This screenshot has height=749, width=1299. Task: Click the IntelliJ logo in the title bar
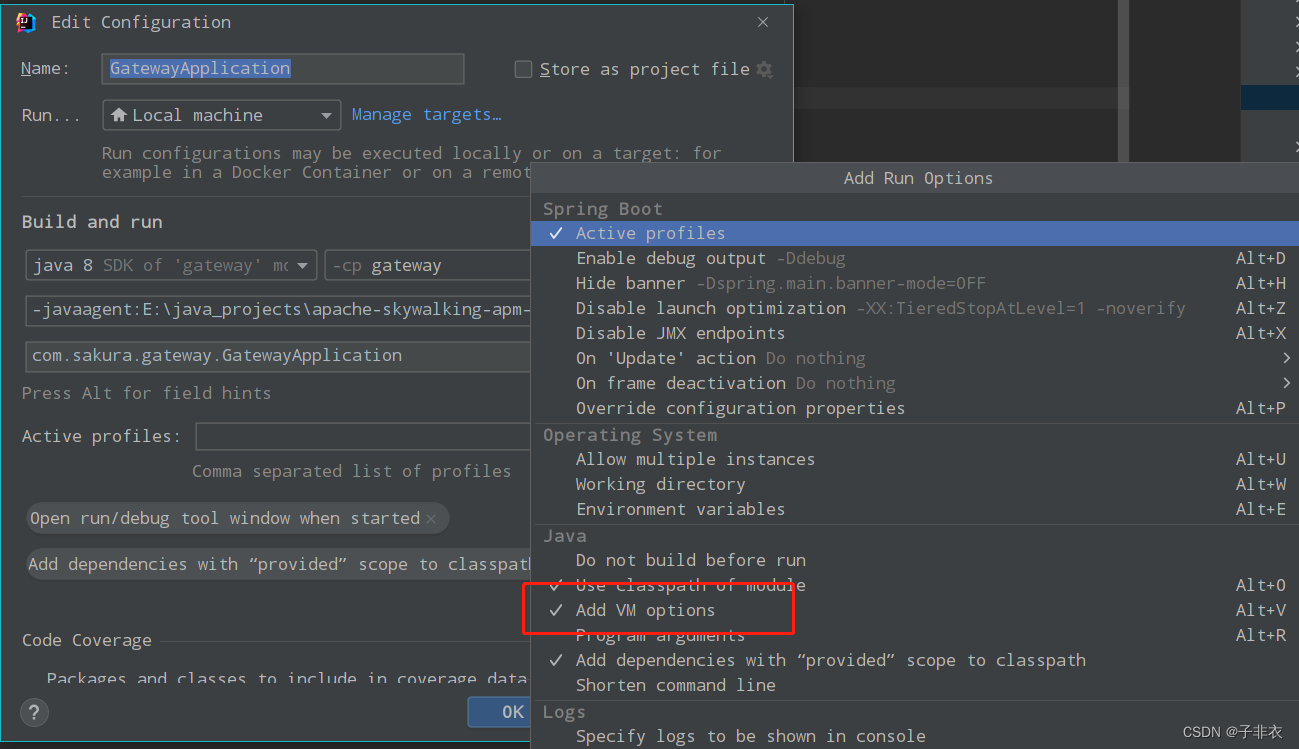coord(27,22)
